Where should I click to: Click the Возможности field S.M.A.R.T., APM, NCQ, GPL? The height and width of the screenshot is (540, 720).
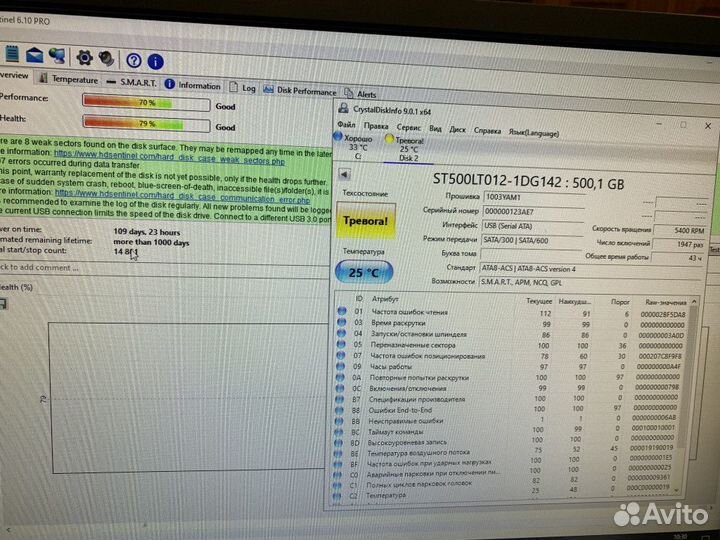click(x=590, y=283)
